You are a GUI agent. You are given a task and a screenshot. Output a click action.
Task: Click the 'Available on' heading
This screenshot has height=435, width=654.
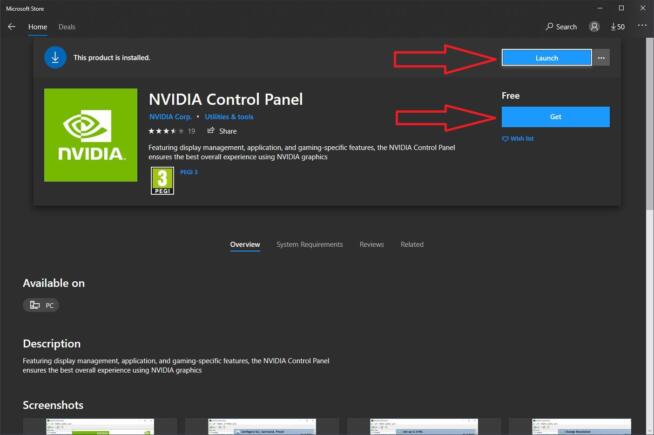click(54, 283)
